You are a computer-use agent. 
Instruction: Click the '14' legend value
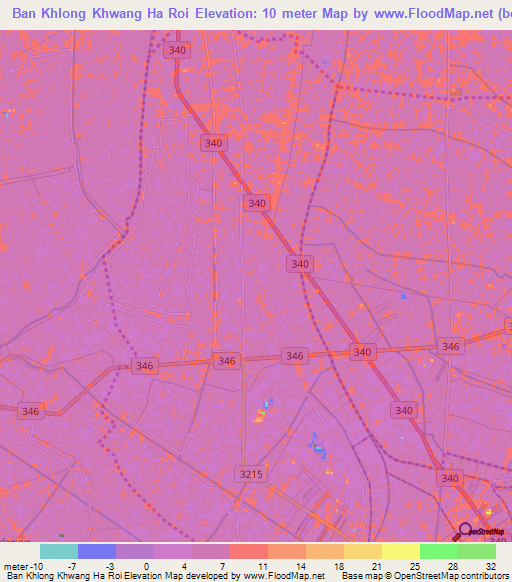coord(301,567)
